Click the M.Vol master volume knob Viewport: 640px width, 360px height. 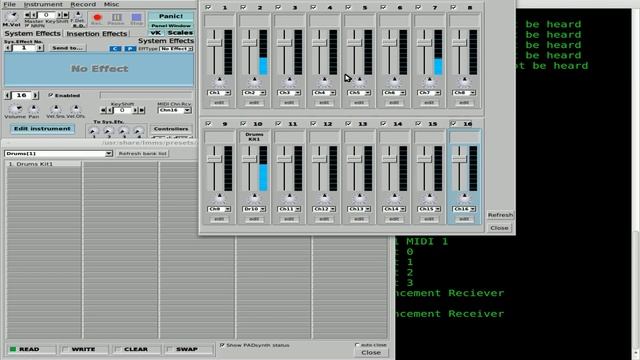11,17
